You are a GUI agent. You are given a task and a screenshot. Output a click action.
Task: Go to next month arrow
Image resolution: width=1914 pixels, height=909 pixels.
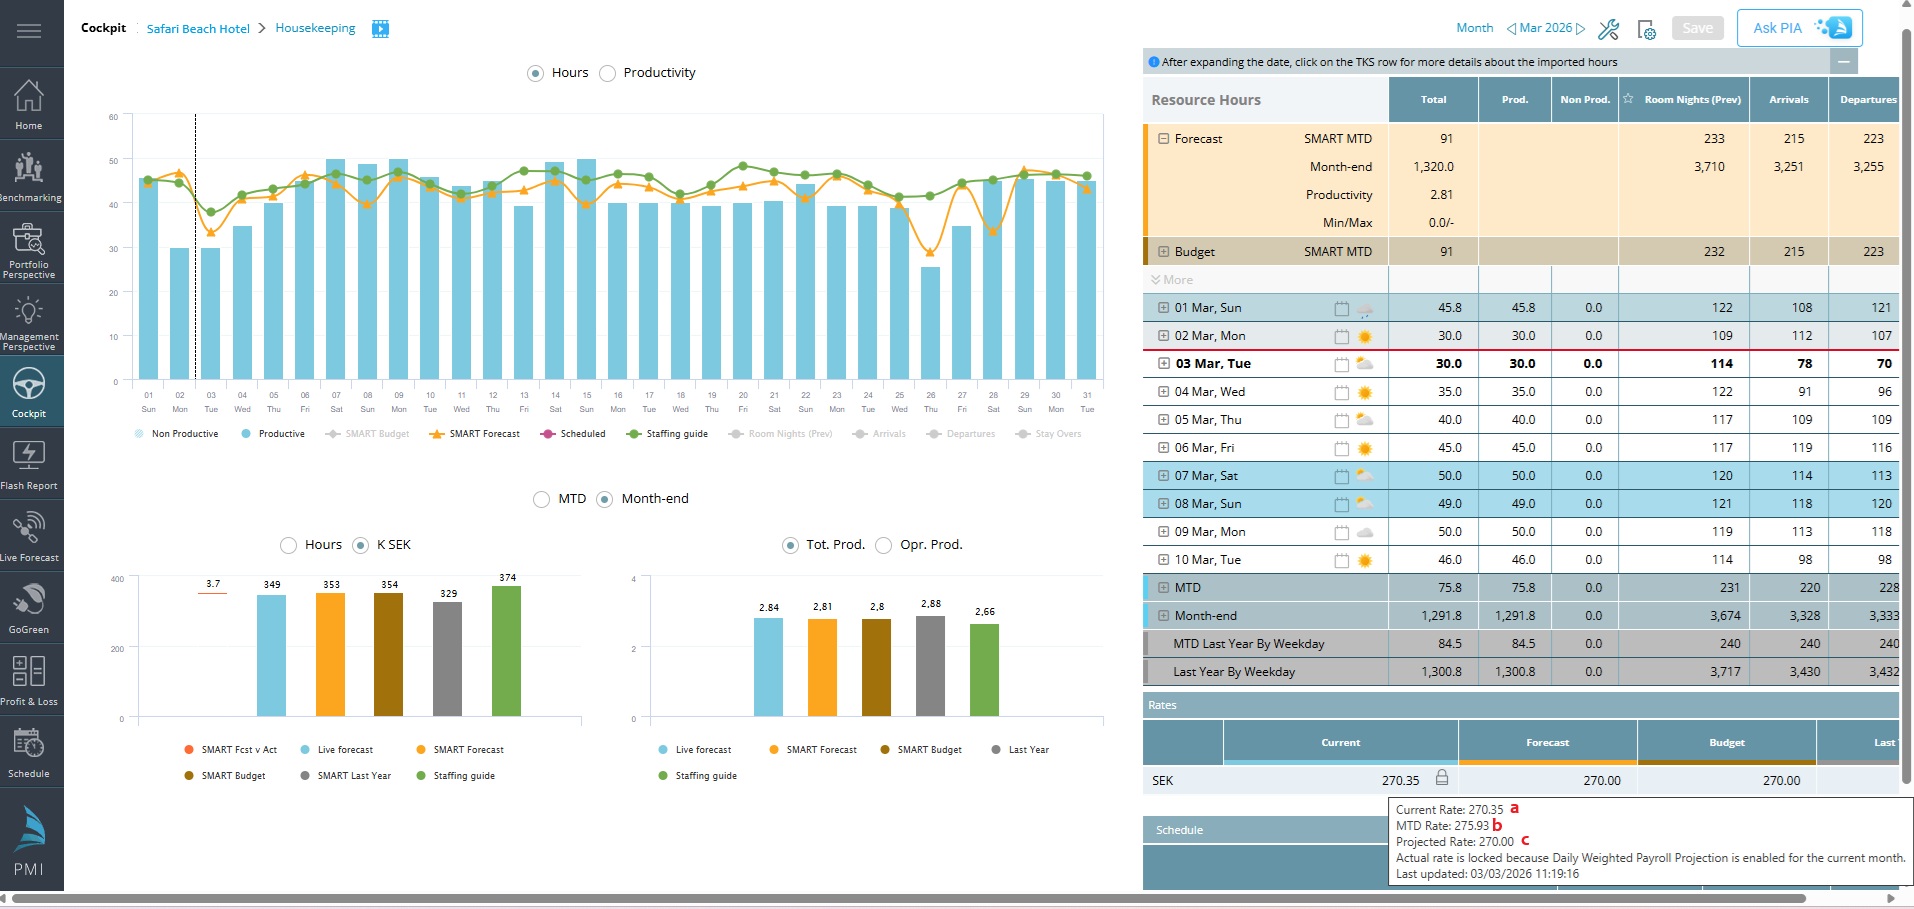[1581, 29]
